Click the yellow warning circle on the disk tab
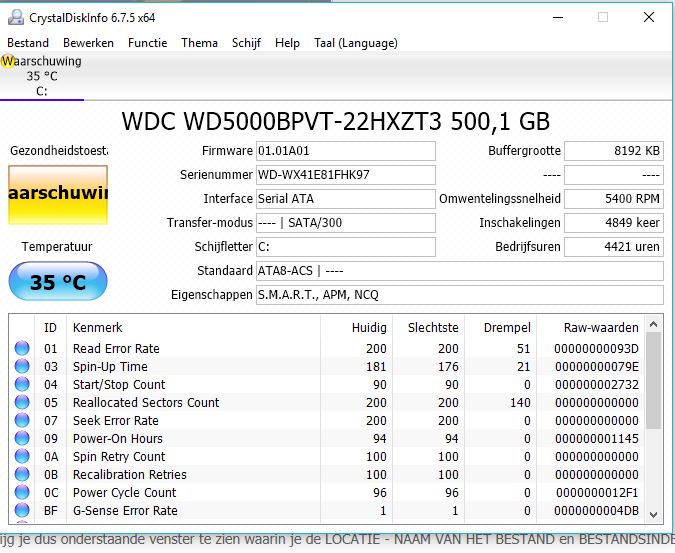 pyautogui.click(x=7, y=62)
